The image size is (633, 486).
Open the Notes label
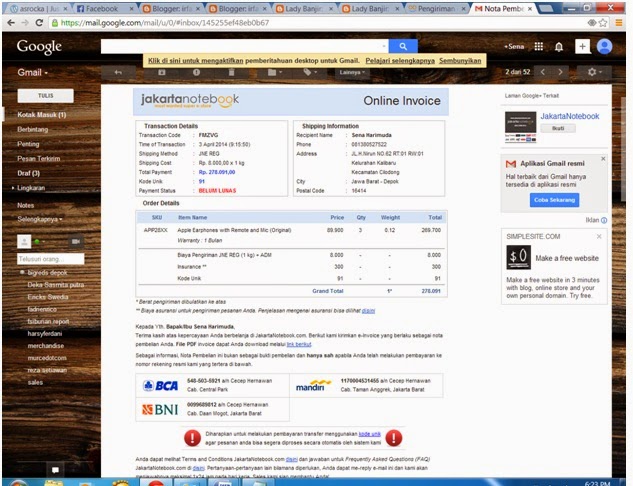25,205
